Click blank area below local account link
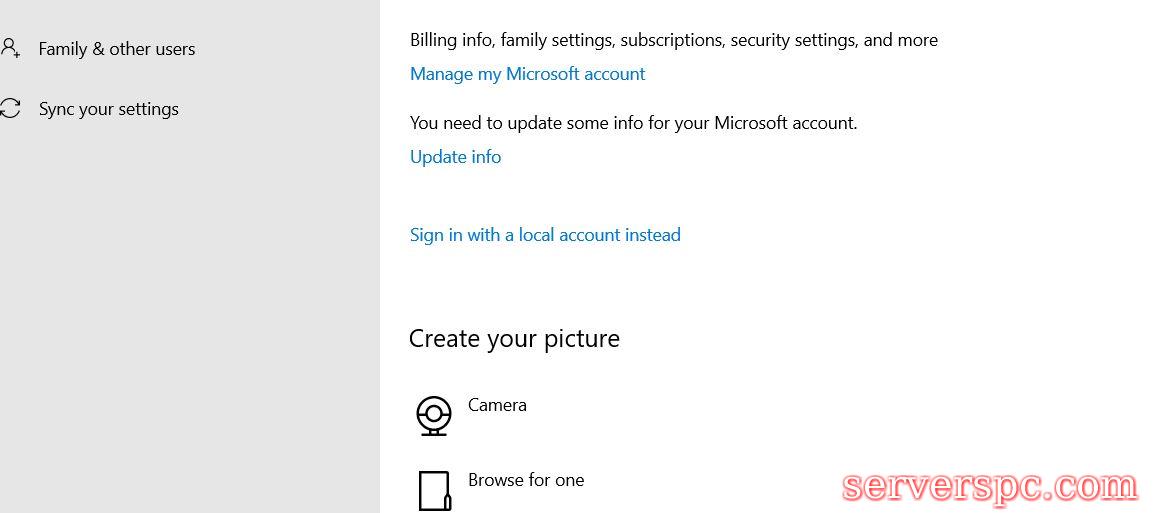This screenshot has height=513, width=1154. click(700, 285)
